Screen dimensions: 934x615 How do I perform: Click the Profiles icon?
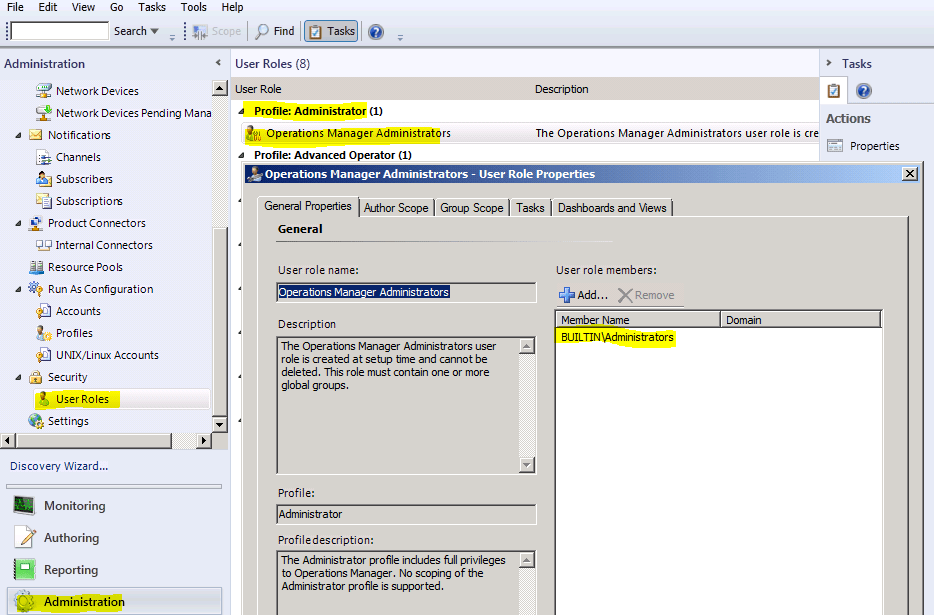click(43, 333)
